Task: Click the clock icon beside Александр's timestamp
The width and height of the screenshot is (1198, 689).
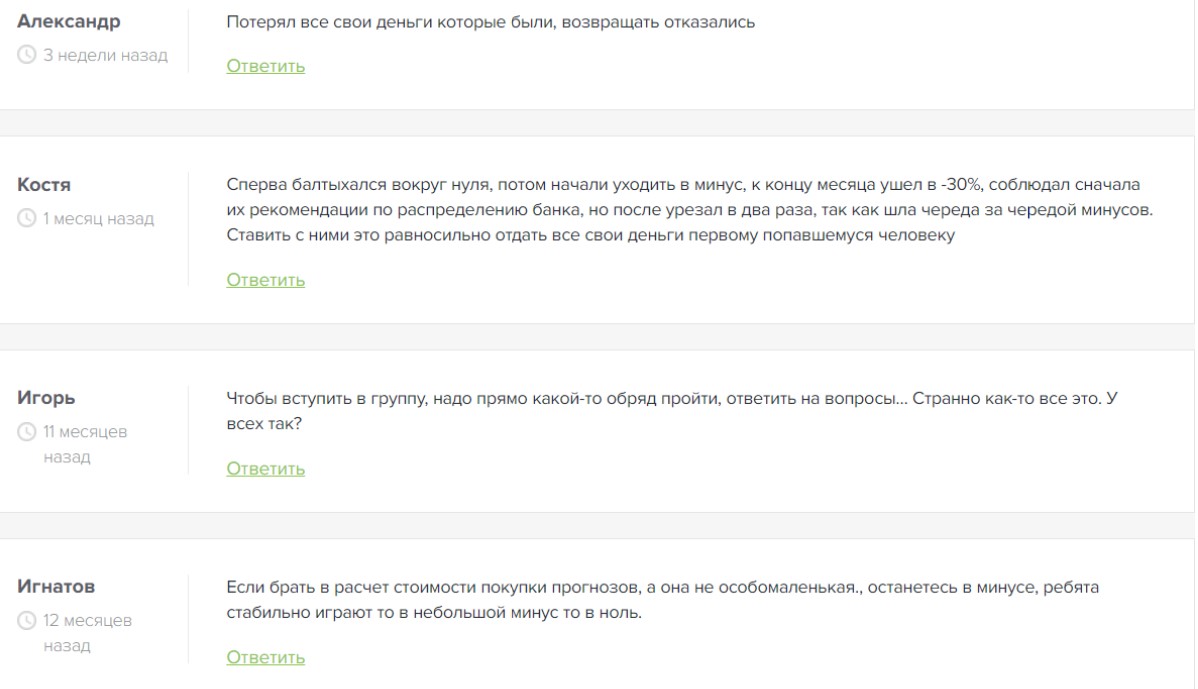Action: [27, 55]
